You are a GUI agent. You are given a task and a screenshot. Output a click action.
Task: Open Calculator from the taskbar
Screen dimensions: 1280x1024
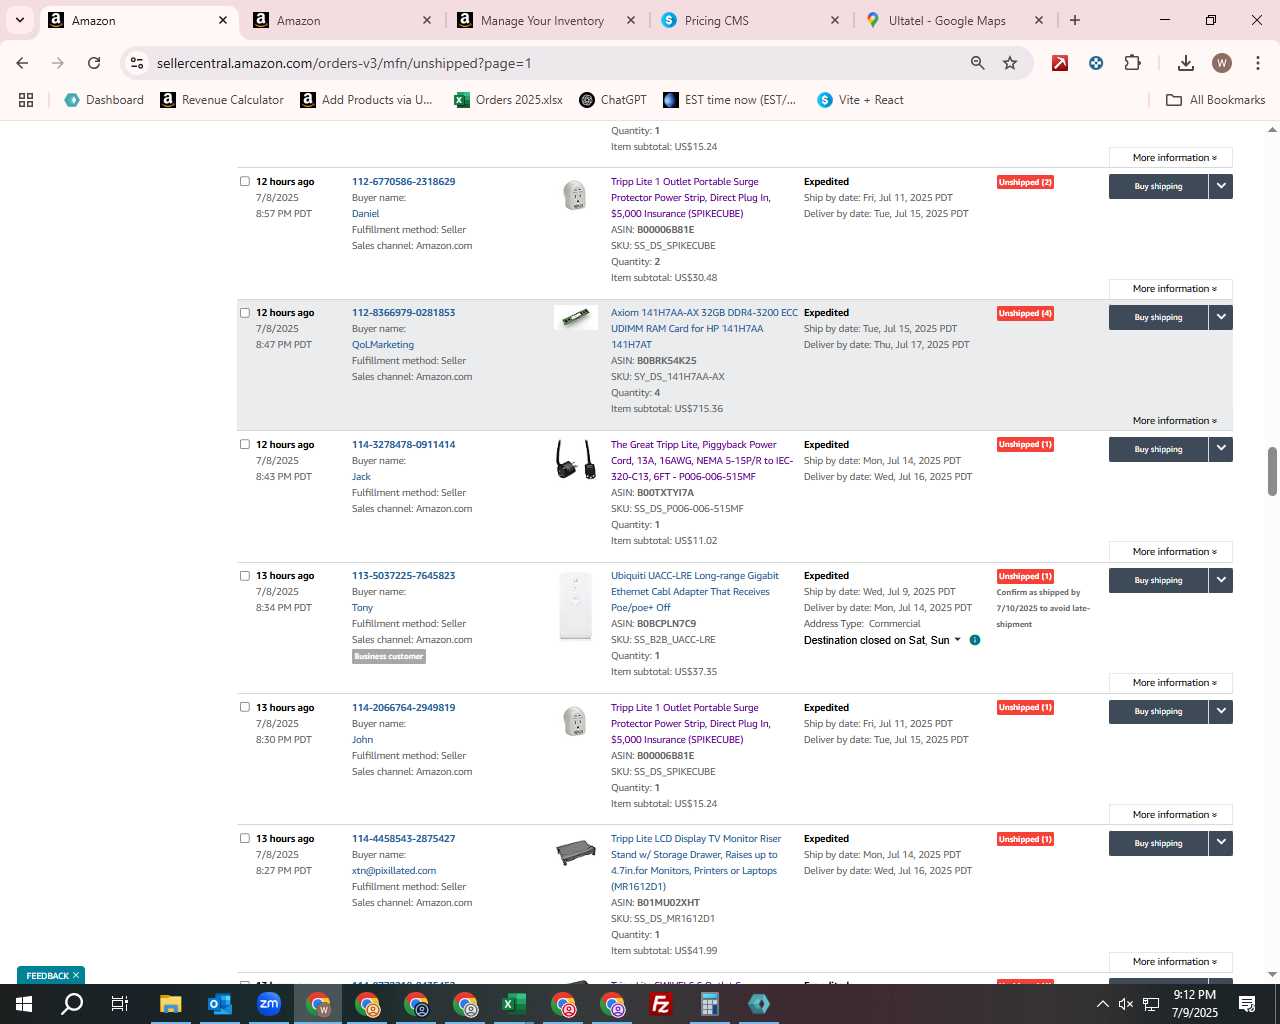point(709,1004)
